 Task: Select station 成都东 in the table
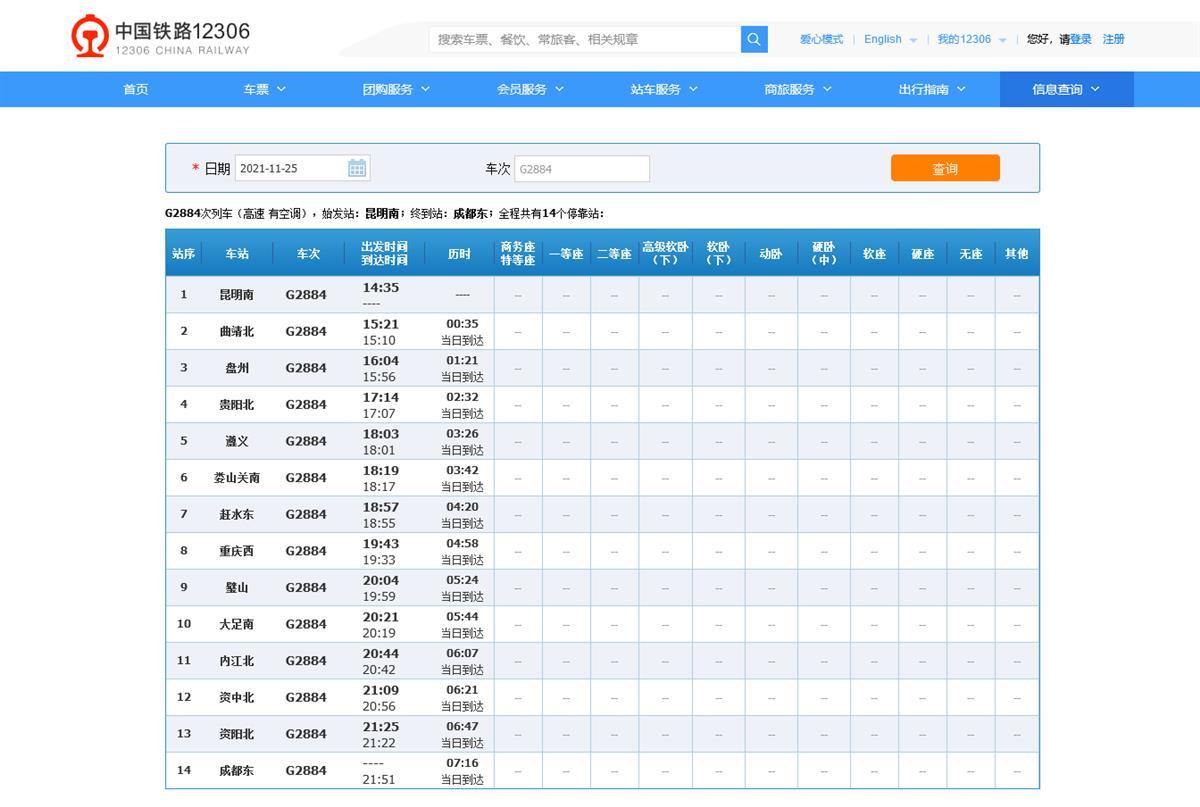(x=237, y=771)
